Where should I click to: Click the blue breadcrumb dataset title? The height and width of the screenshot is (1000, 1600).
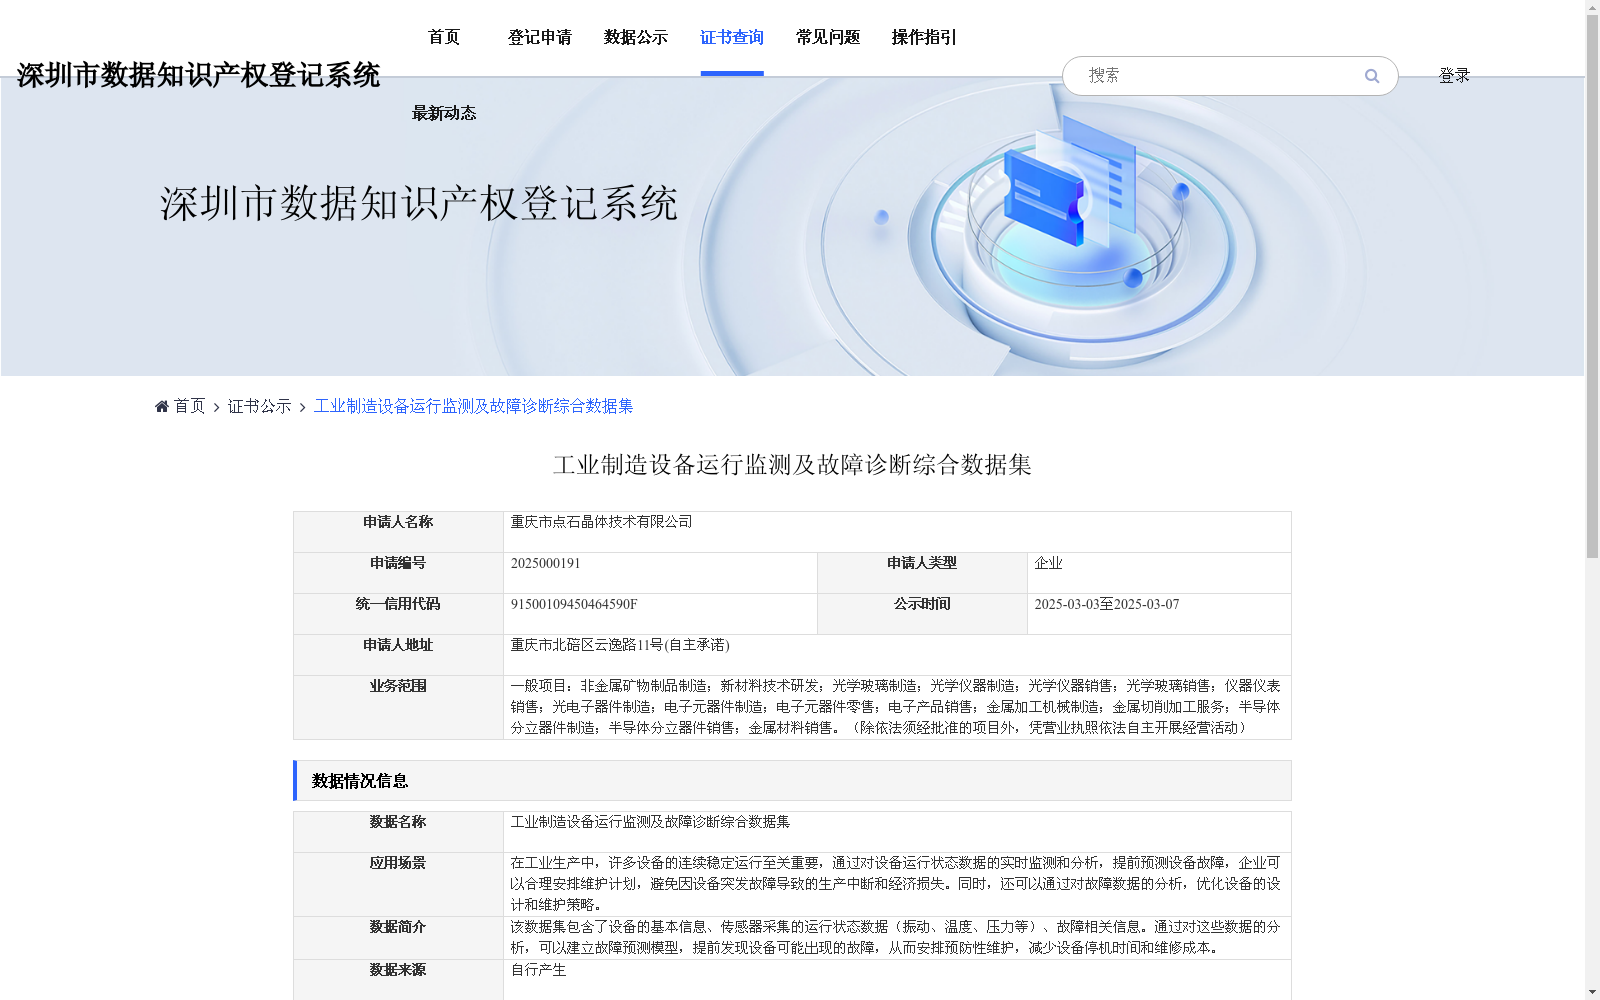click(474, 406)
